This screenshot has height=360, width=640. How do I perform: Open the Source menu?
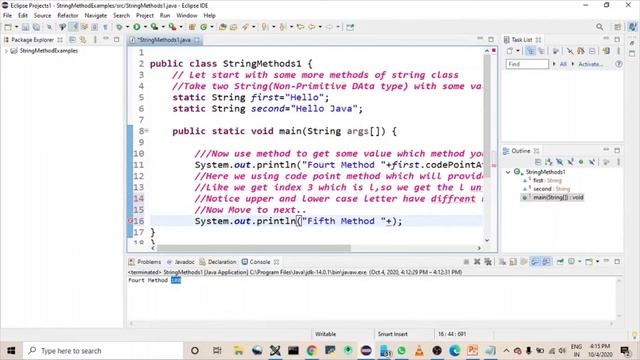(x=42, y=16)
